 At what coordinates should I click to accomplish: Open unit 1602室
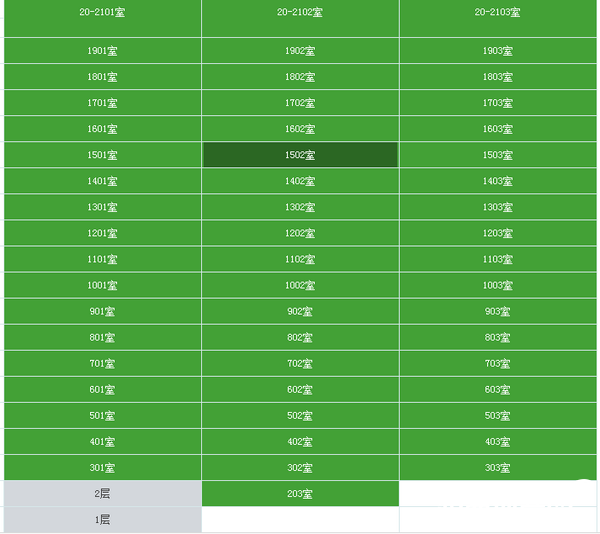pos(300,129)
